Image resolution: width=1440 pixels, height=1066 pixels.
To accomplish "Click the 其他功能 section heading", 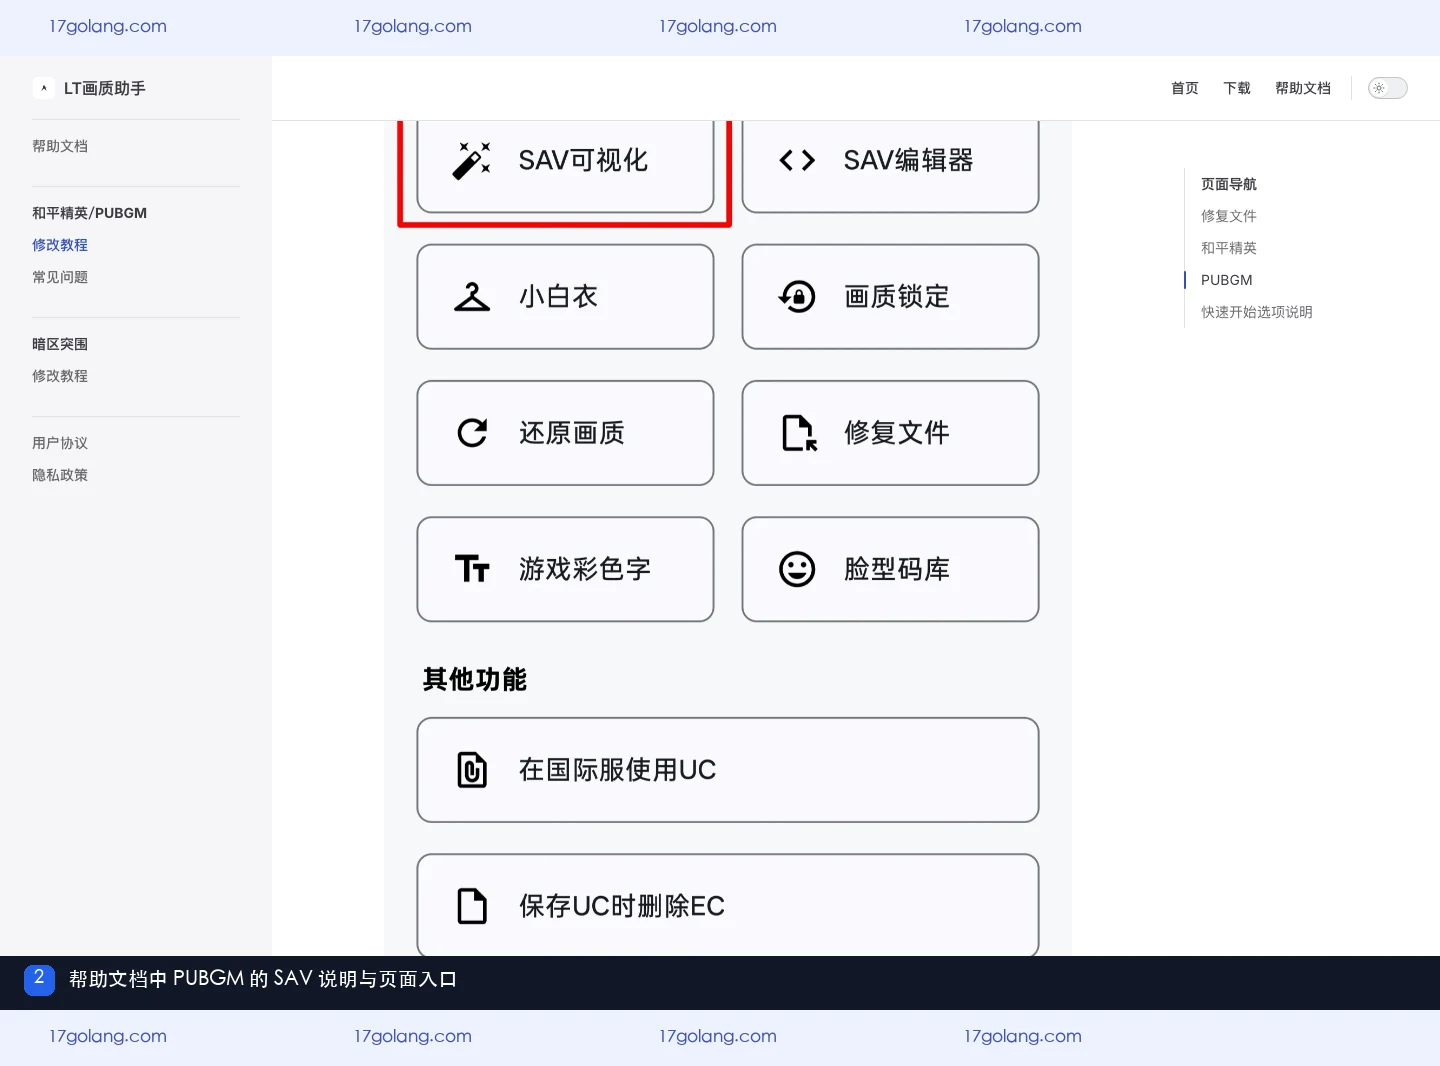I will point(475,680).
